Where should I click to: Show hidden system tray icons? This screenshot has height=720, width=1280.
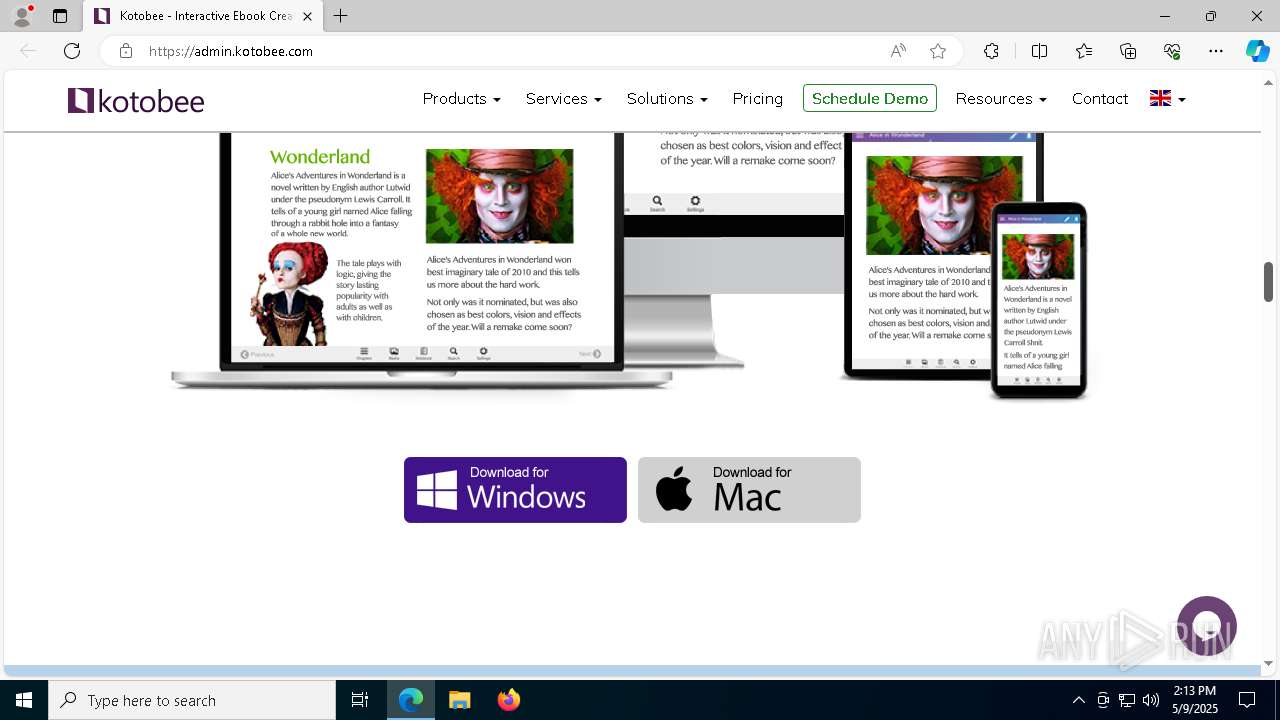pos(1078,700)
